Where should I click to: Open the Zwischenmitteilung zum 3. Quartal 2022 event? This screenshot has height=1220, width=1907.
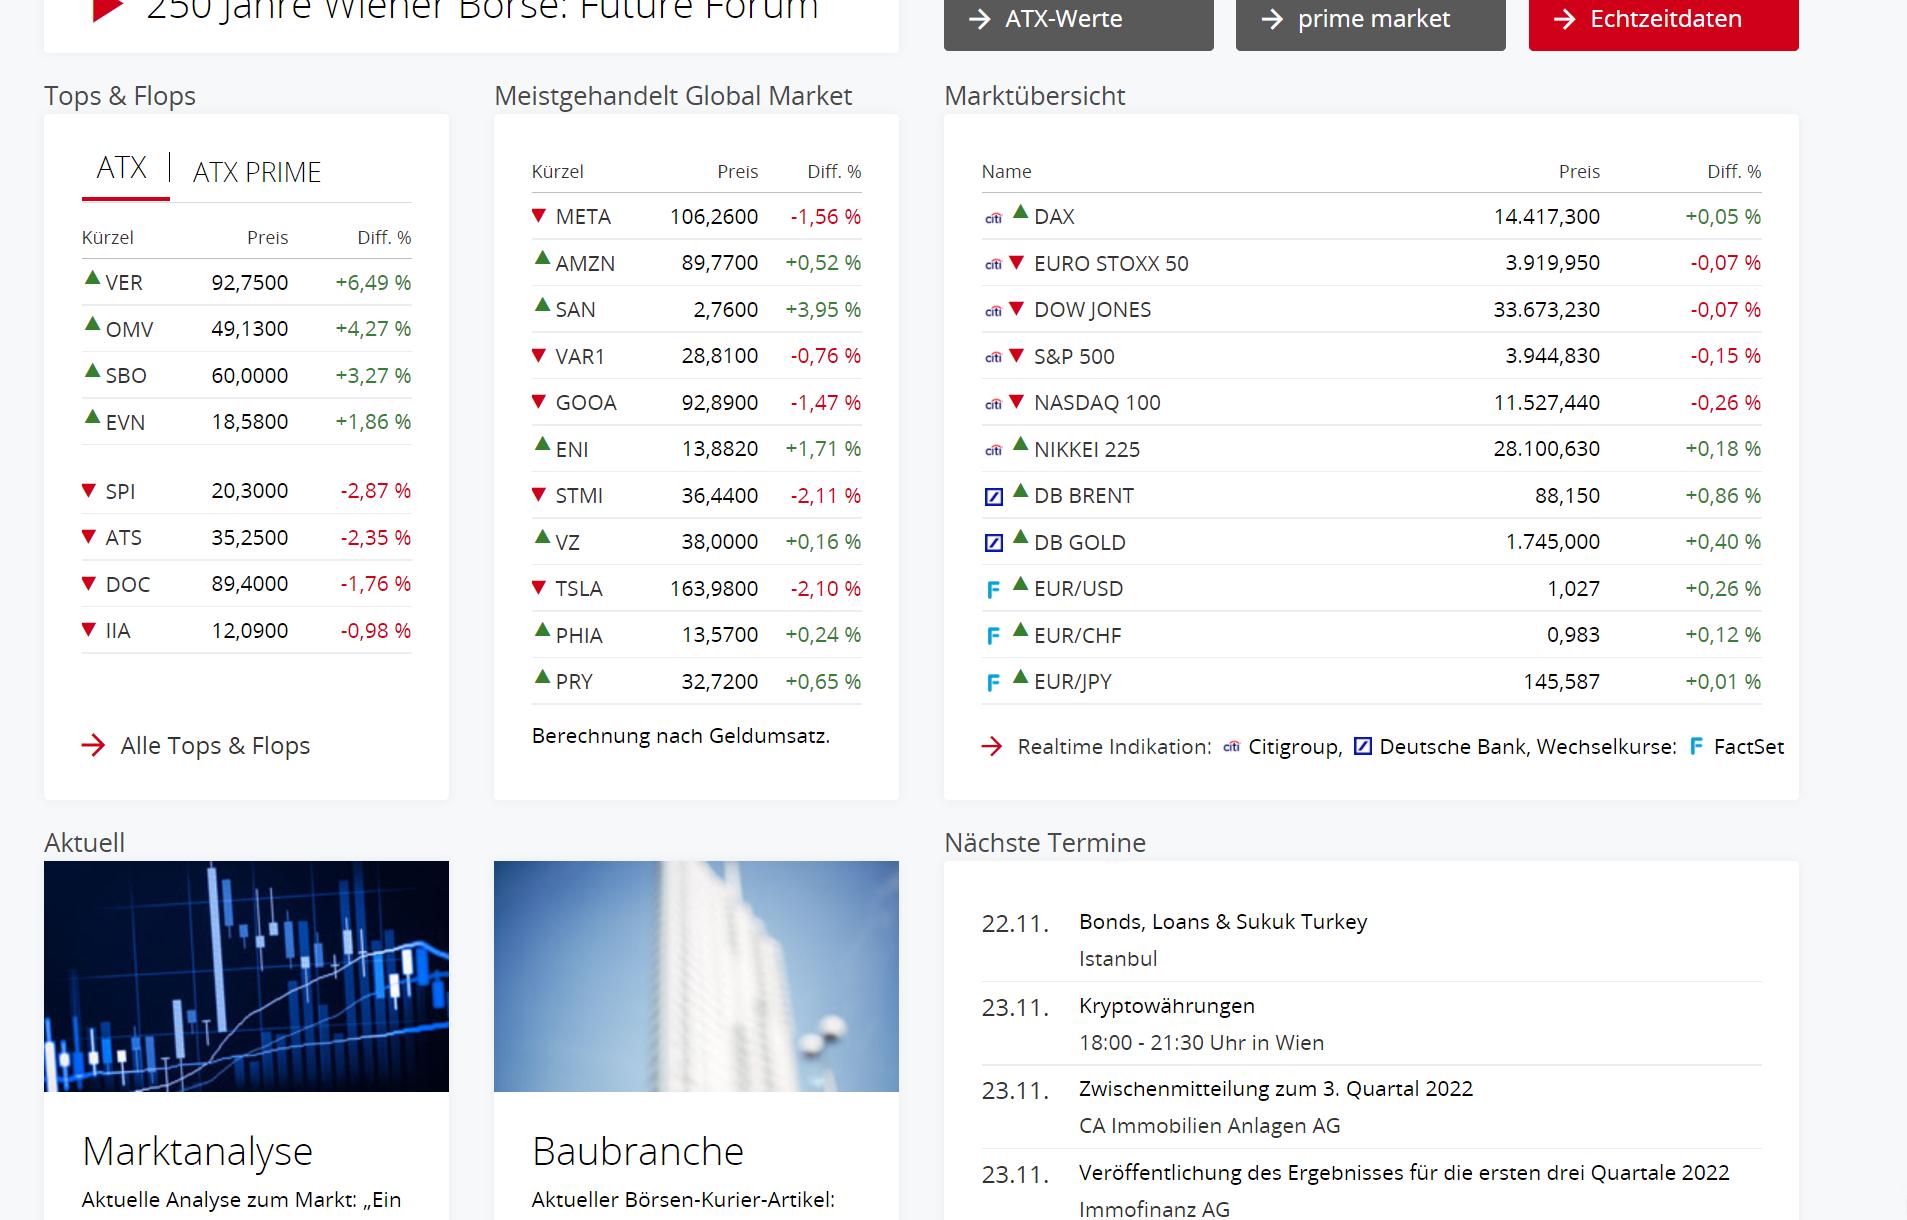(x=1275, y=1089)
